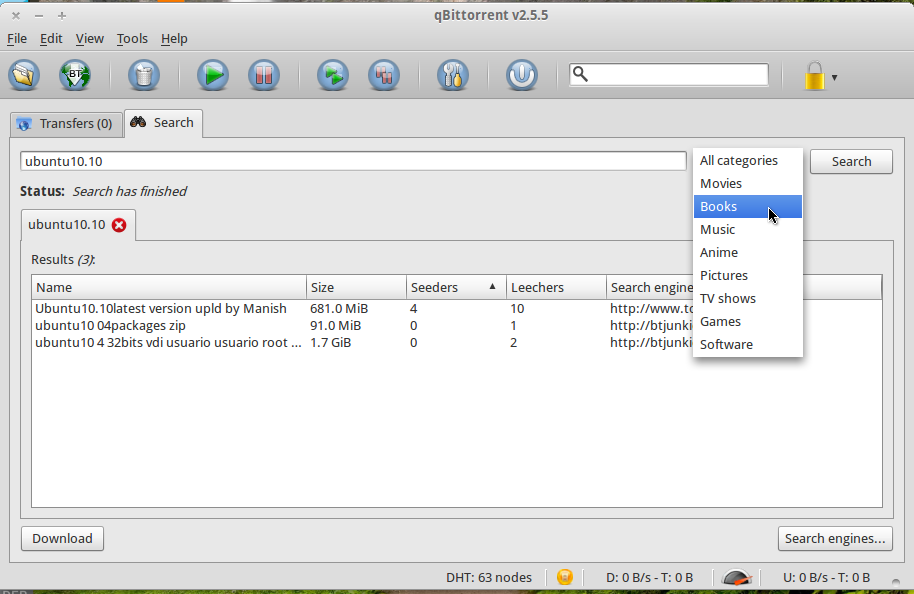Sort results by the Leechers column
The width and height of the screenshot is (914, 594).
[x=557, y=287]
